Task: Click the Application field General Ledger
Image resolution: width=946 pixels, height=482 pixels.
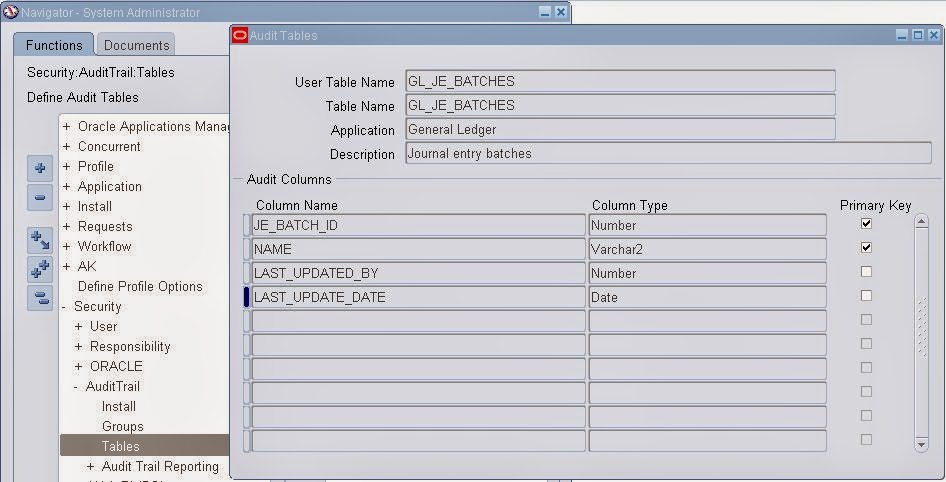Action: pyautogui.click(x=621, y=129)
